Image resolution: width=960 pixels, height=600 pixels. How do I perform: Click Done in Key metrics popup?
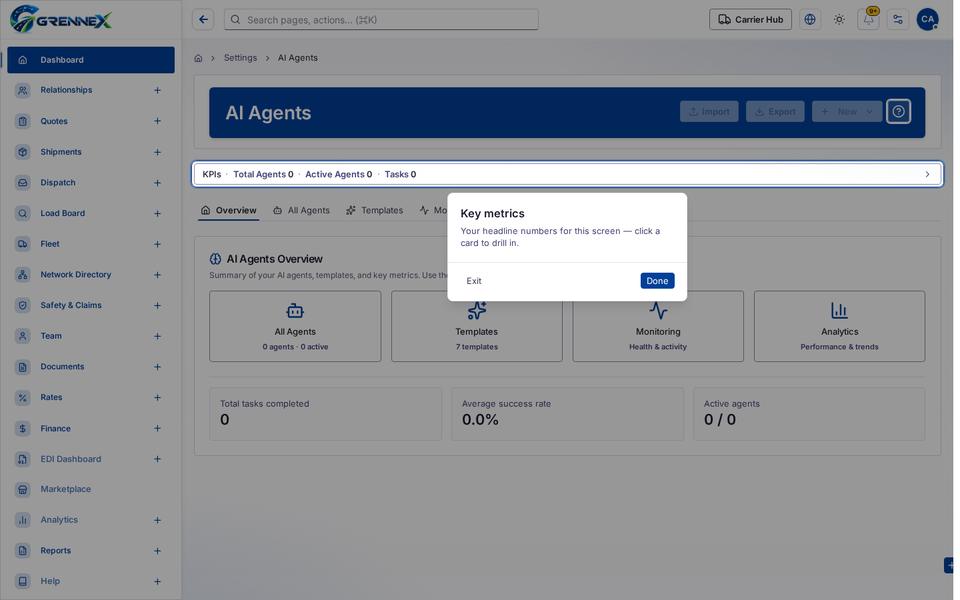coord(657,281)
